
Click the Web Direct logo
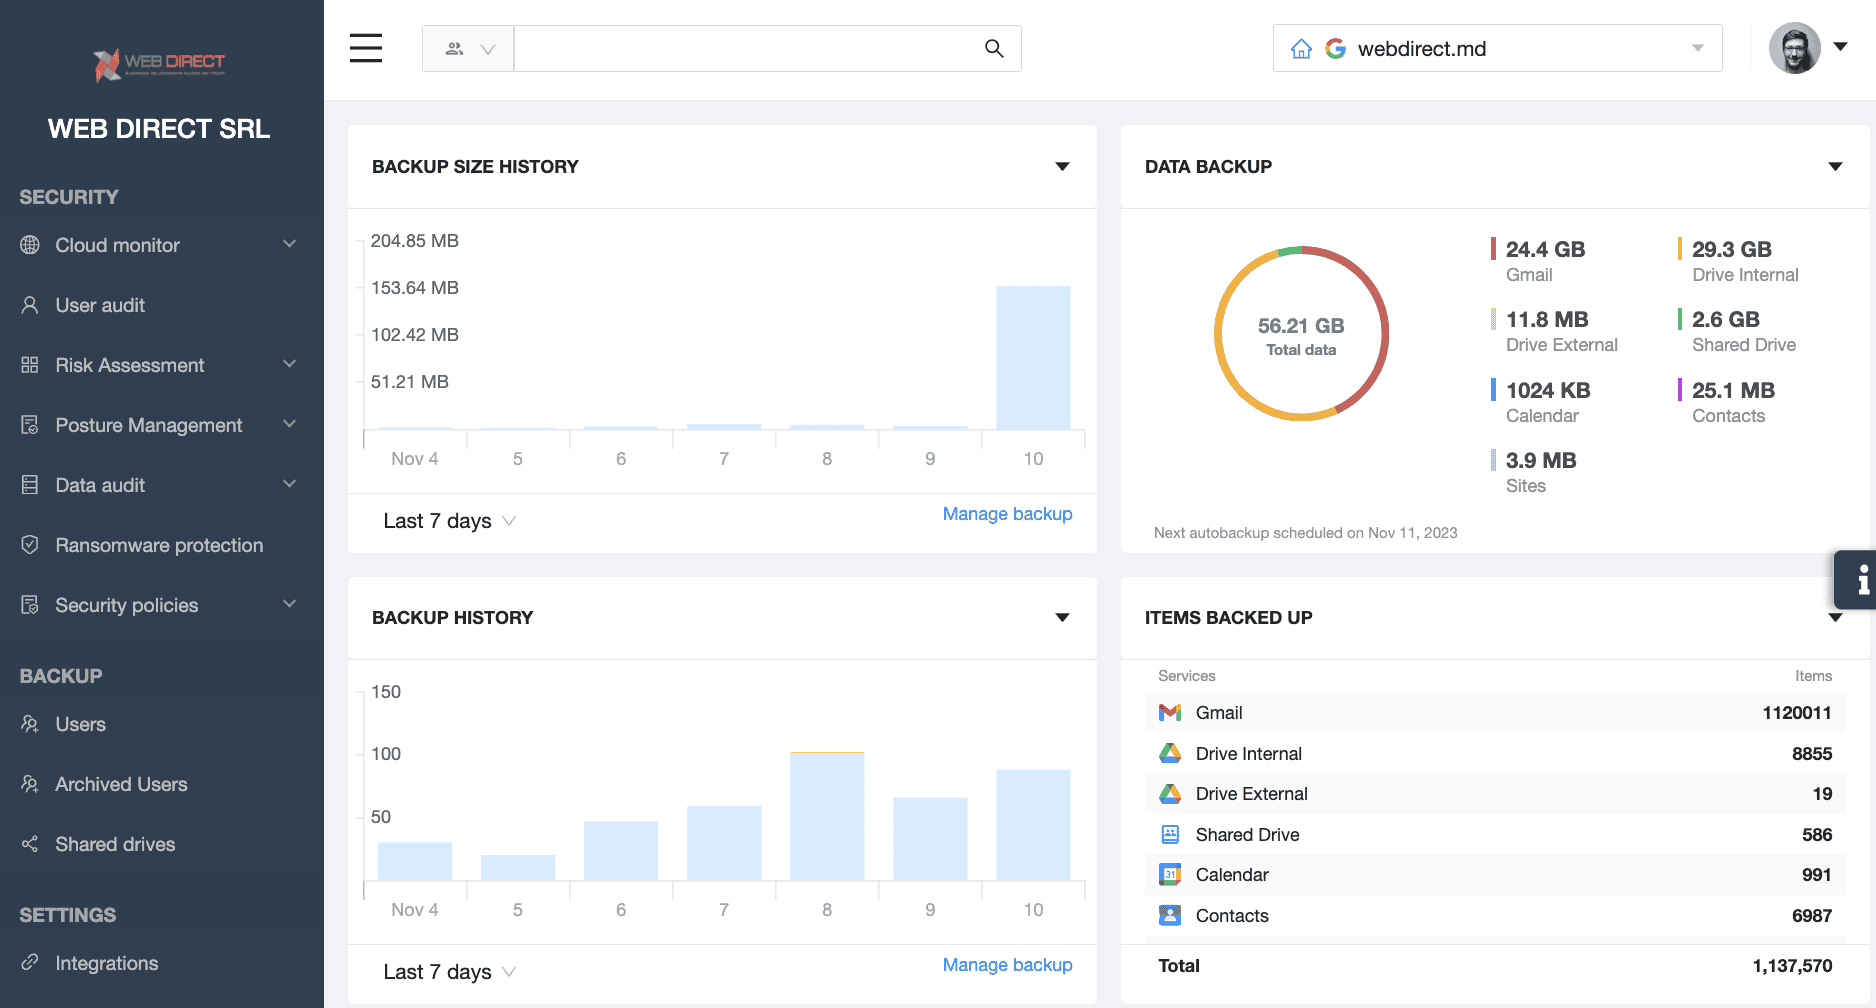pyautogui.click(x=159, y=64)
